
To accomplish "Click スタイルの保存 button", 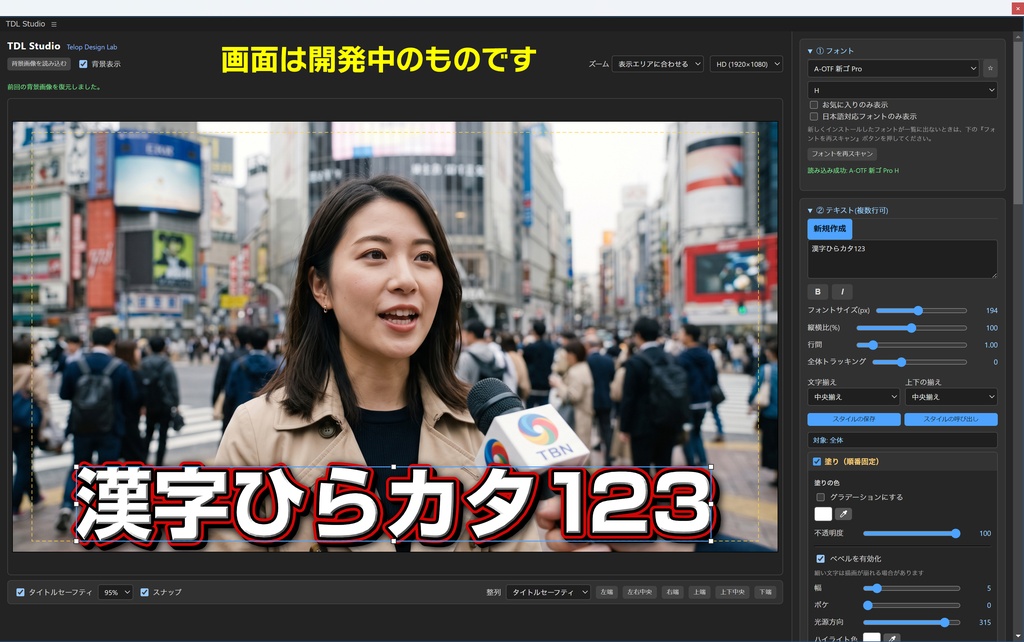I will pos(854,419).
